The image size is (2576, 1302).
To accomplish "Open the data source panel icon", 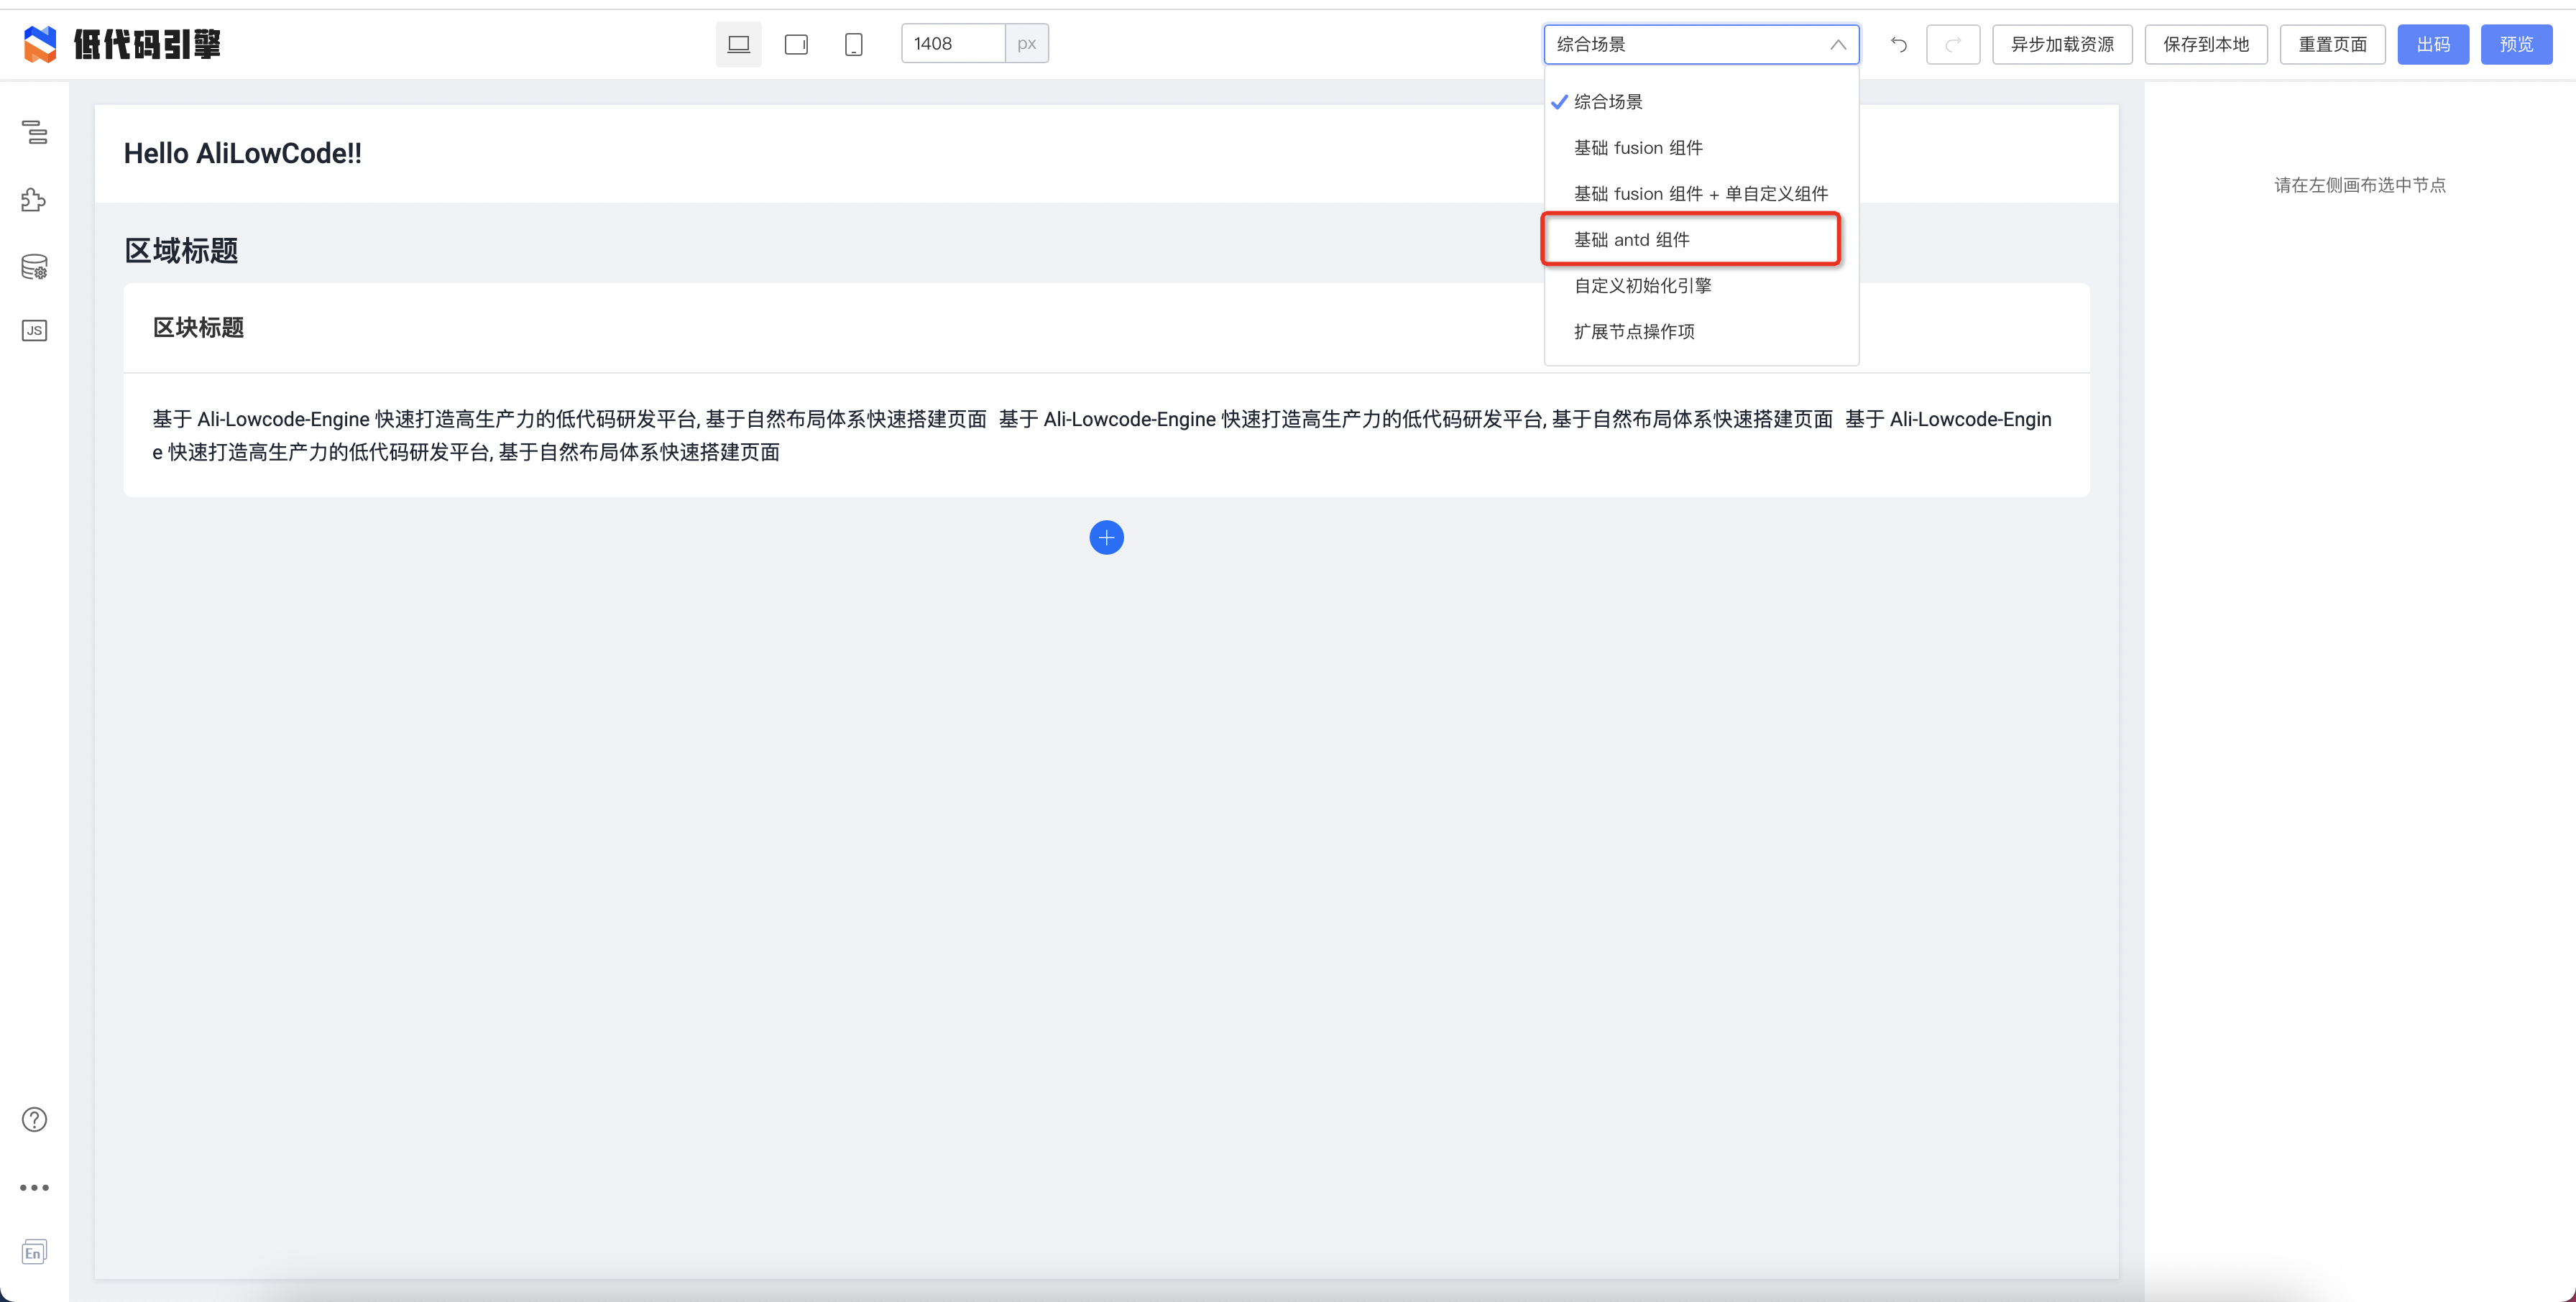I will pyautogui.click(x=34, y=267).
